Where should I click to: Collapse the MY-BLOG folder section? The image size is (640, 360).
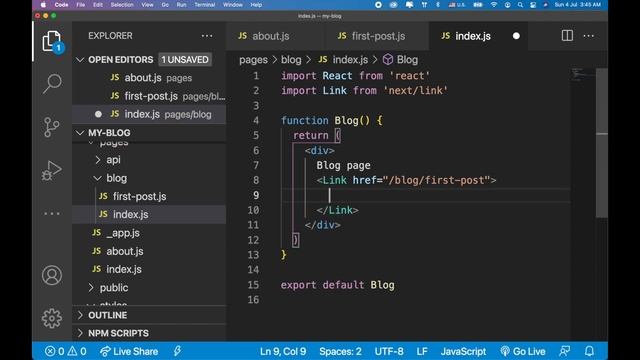80,133
